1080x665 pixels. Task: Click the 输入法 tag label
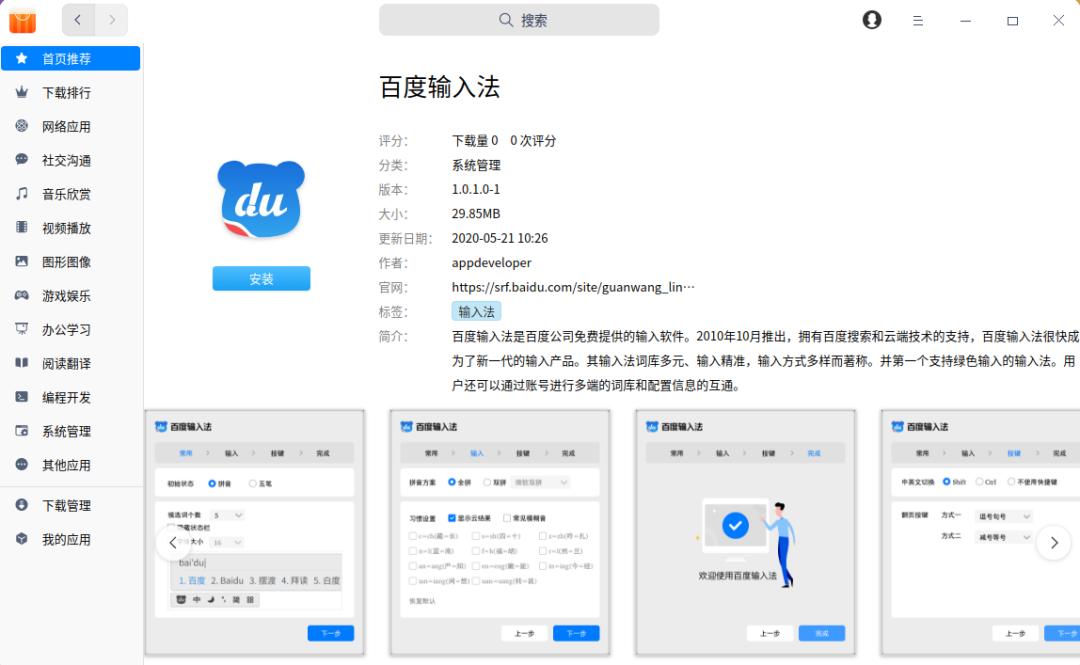[476, 311]
